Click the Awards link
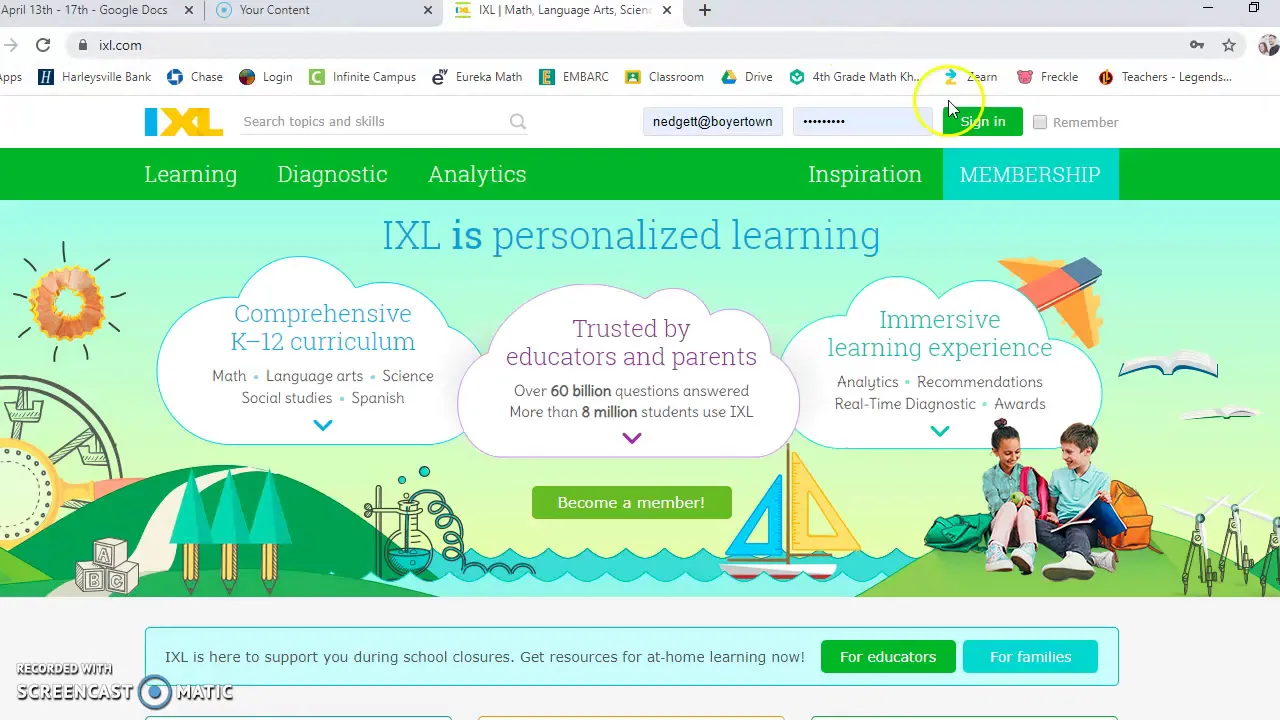 point(1019,404)
